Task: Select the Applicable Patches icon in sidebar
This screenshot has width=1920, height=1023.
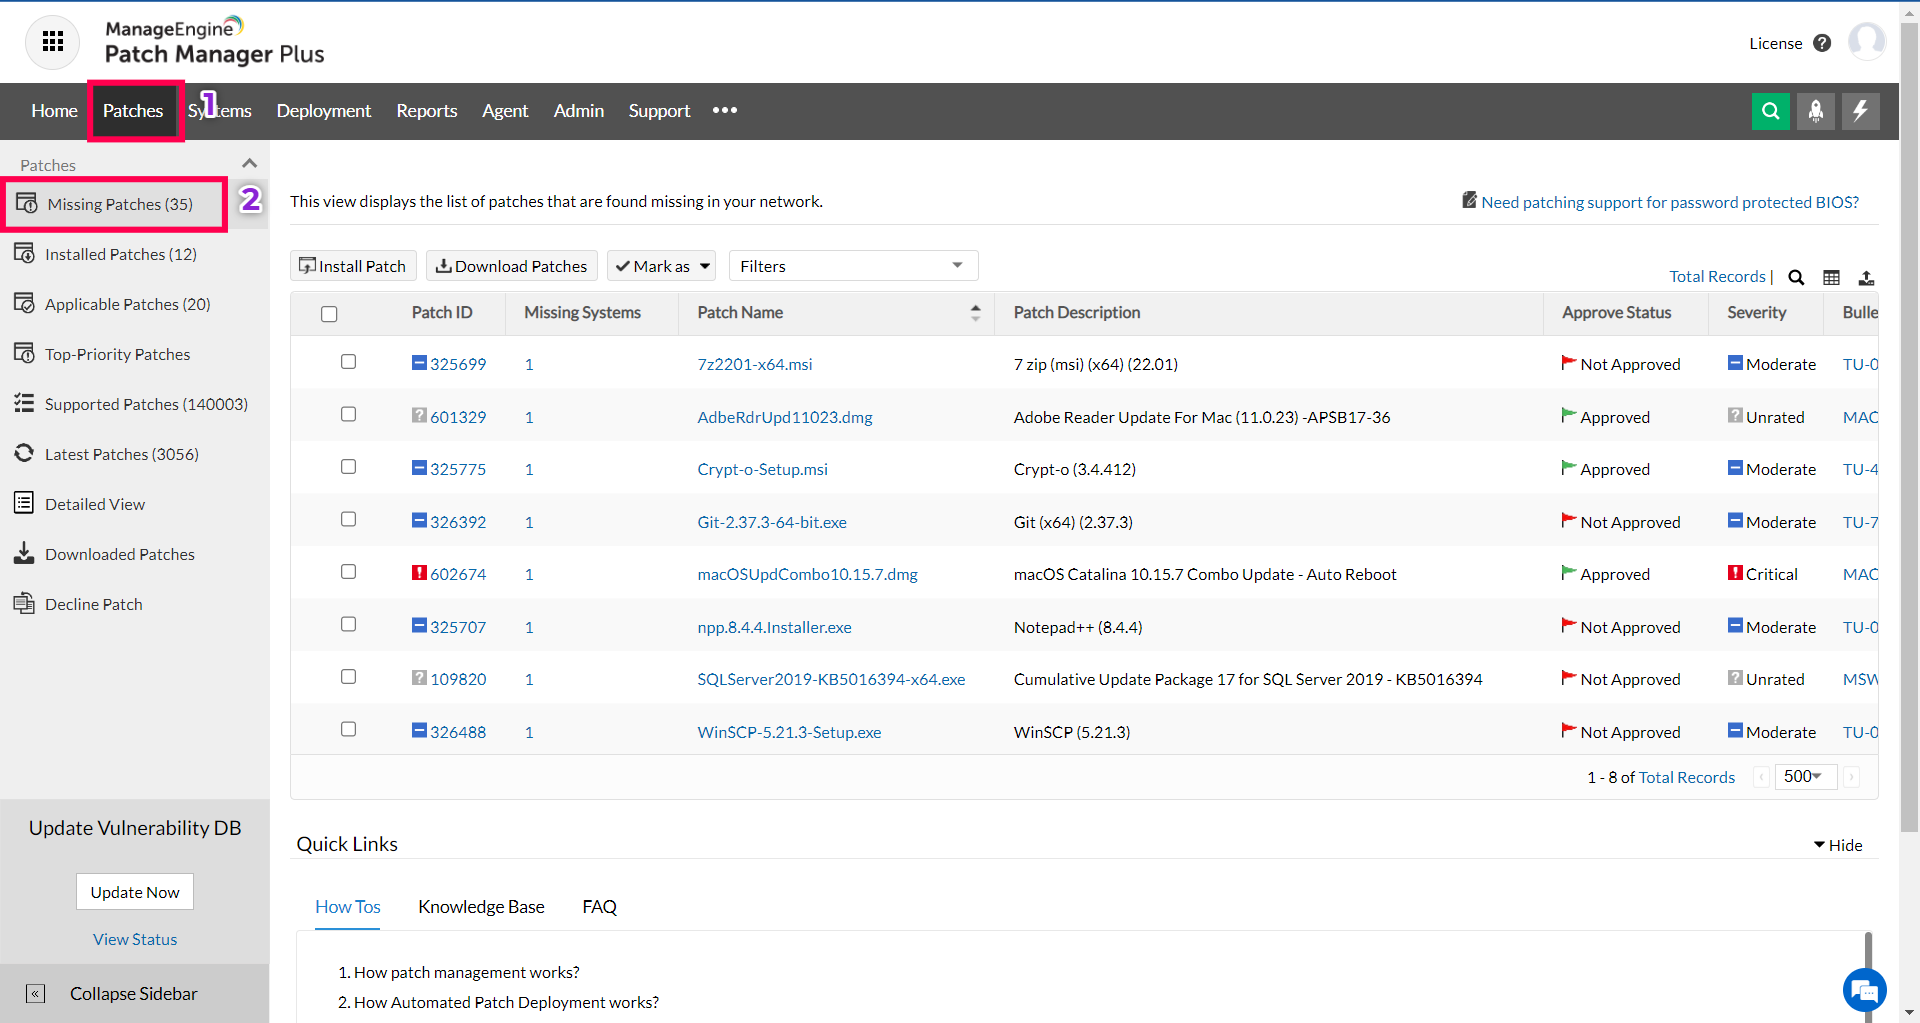Action: [25, 303]
